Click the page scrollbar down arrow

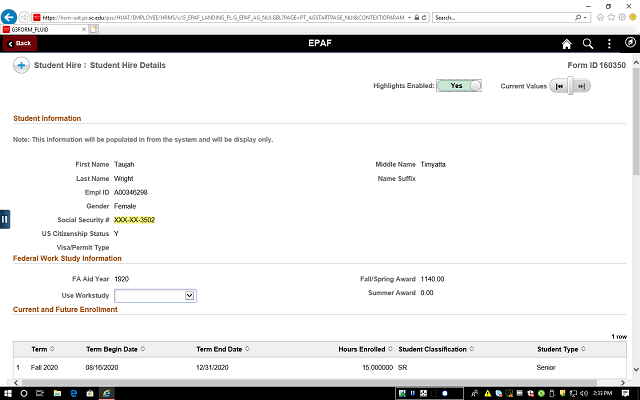coord(636,369)
